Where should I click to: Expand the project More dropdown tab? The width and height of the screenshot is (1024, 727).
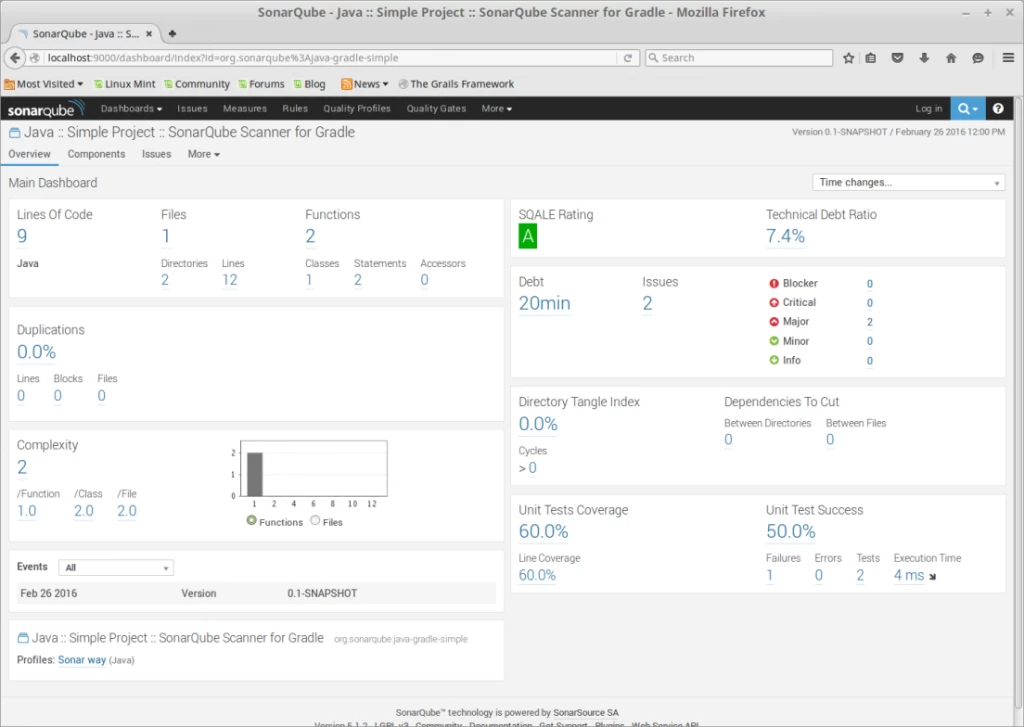click(204, 154)
